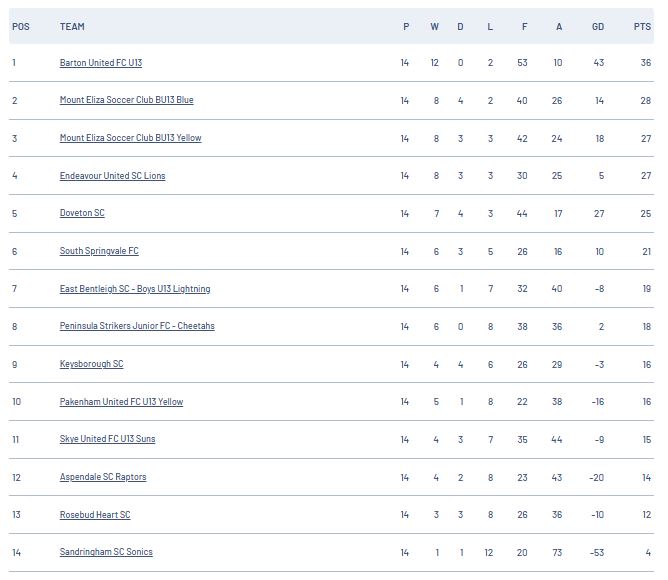Open Mount Eliza Soccer Club BU13 Yellow
Viewport: 668px width, 580px height.
click(x=130, y=138)
